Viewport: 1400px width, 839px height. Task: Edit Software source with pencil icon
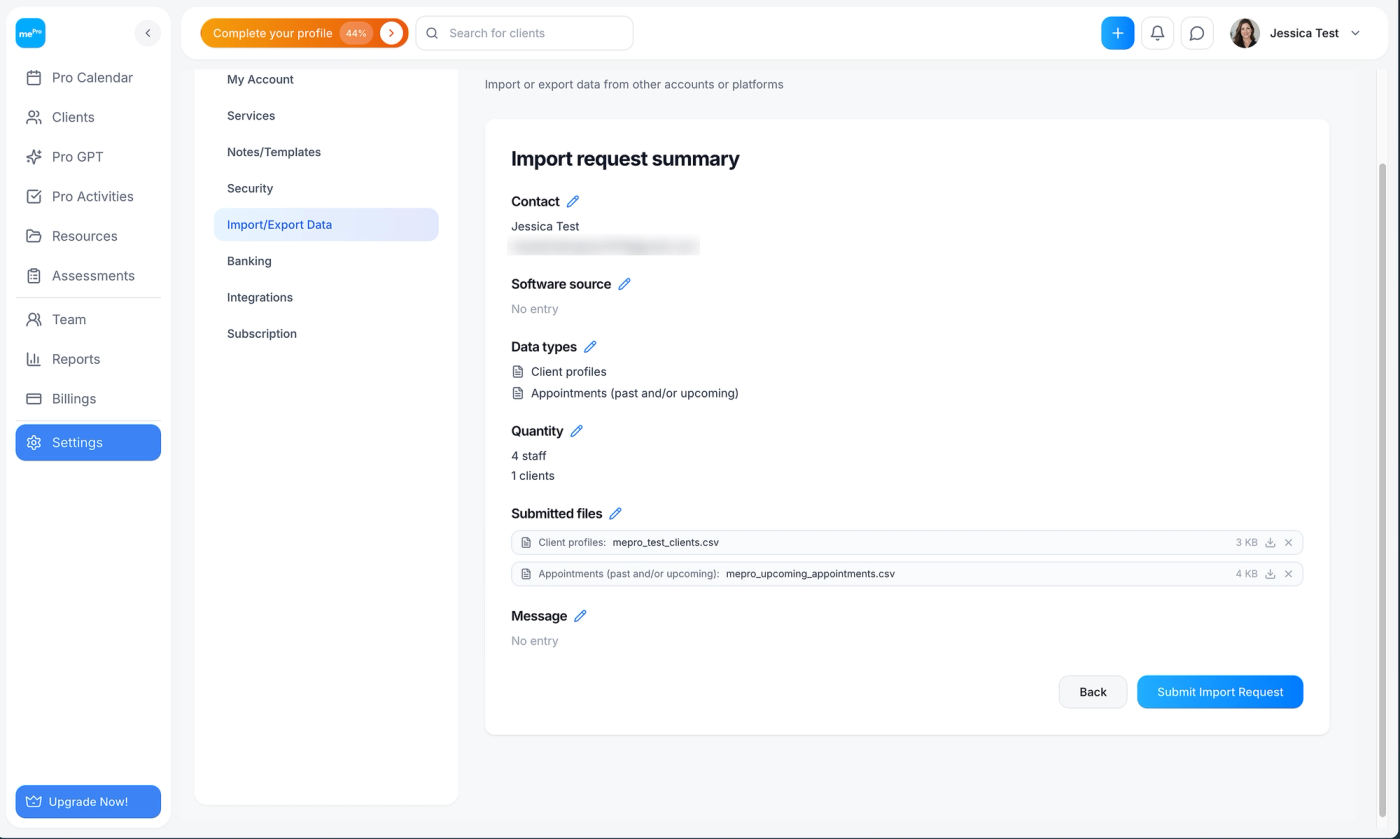[x=624, y=284]
